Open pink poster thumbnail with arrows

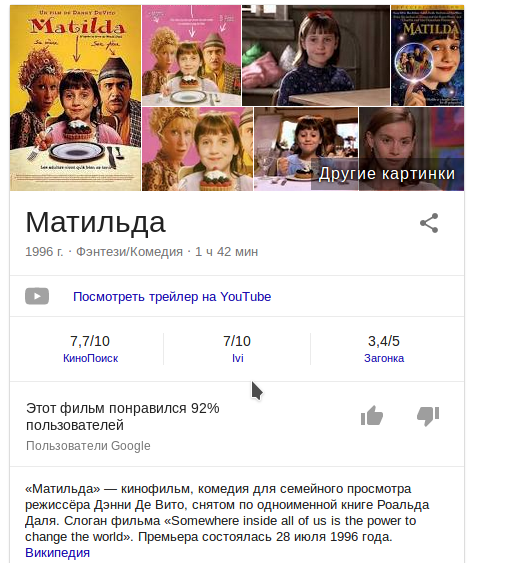point(191,55)
